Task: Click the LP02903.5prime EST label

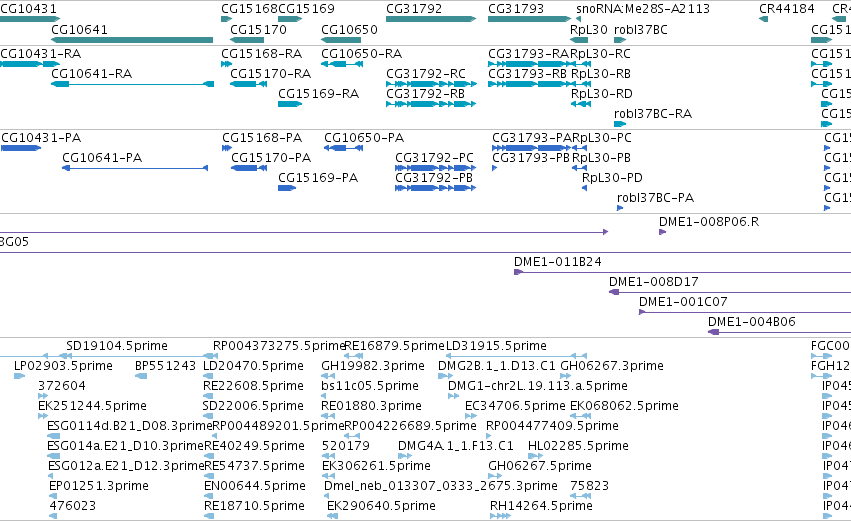Action: pos(63,365)
